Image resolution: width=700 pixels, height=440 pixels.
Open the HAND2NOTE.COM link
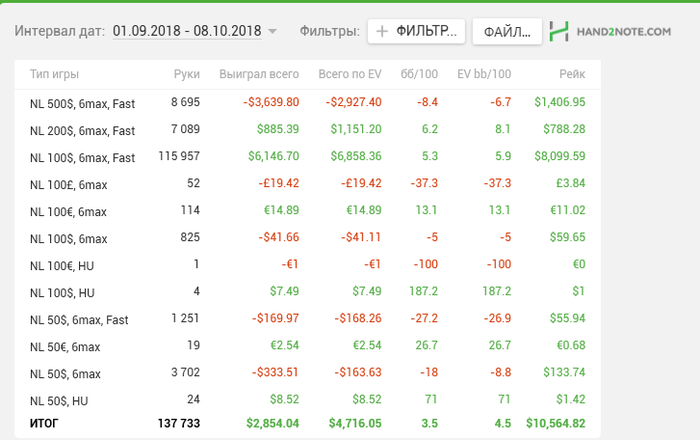coord(624,32)
